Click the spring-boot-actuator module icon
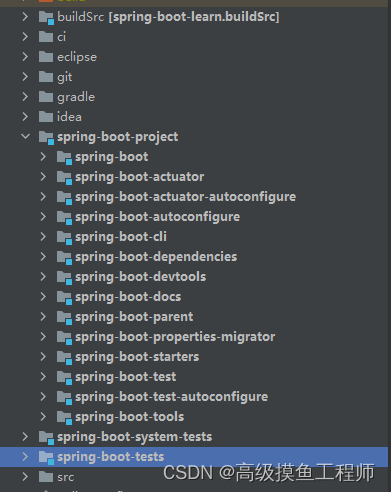 coord(64,178)
